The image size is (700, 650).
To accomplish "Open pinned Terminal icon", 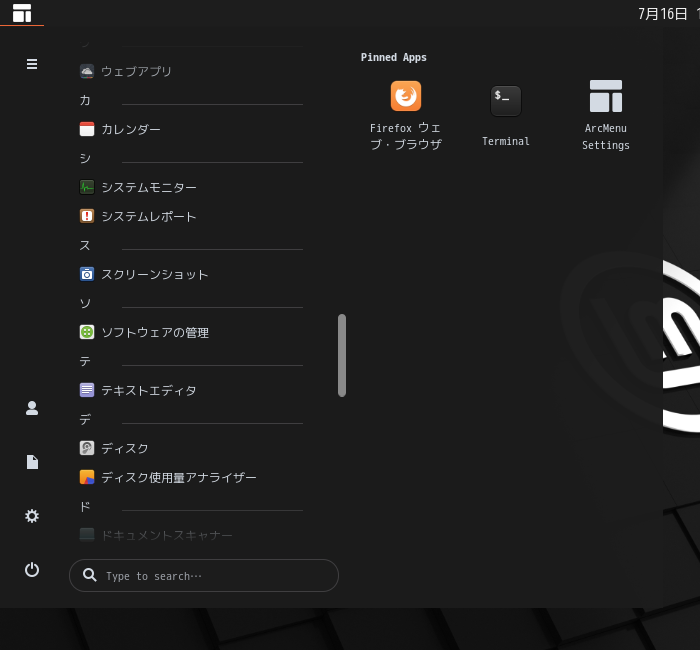I will [x=506, y=101].
